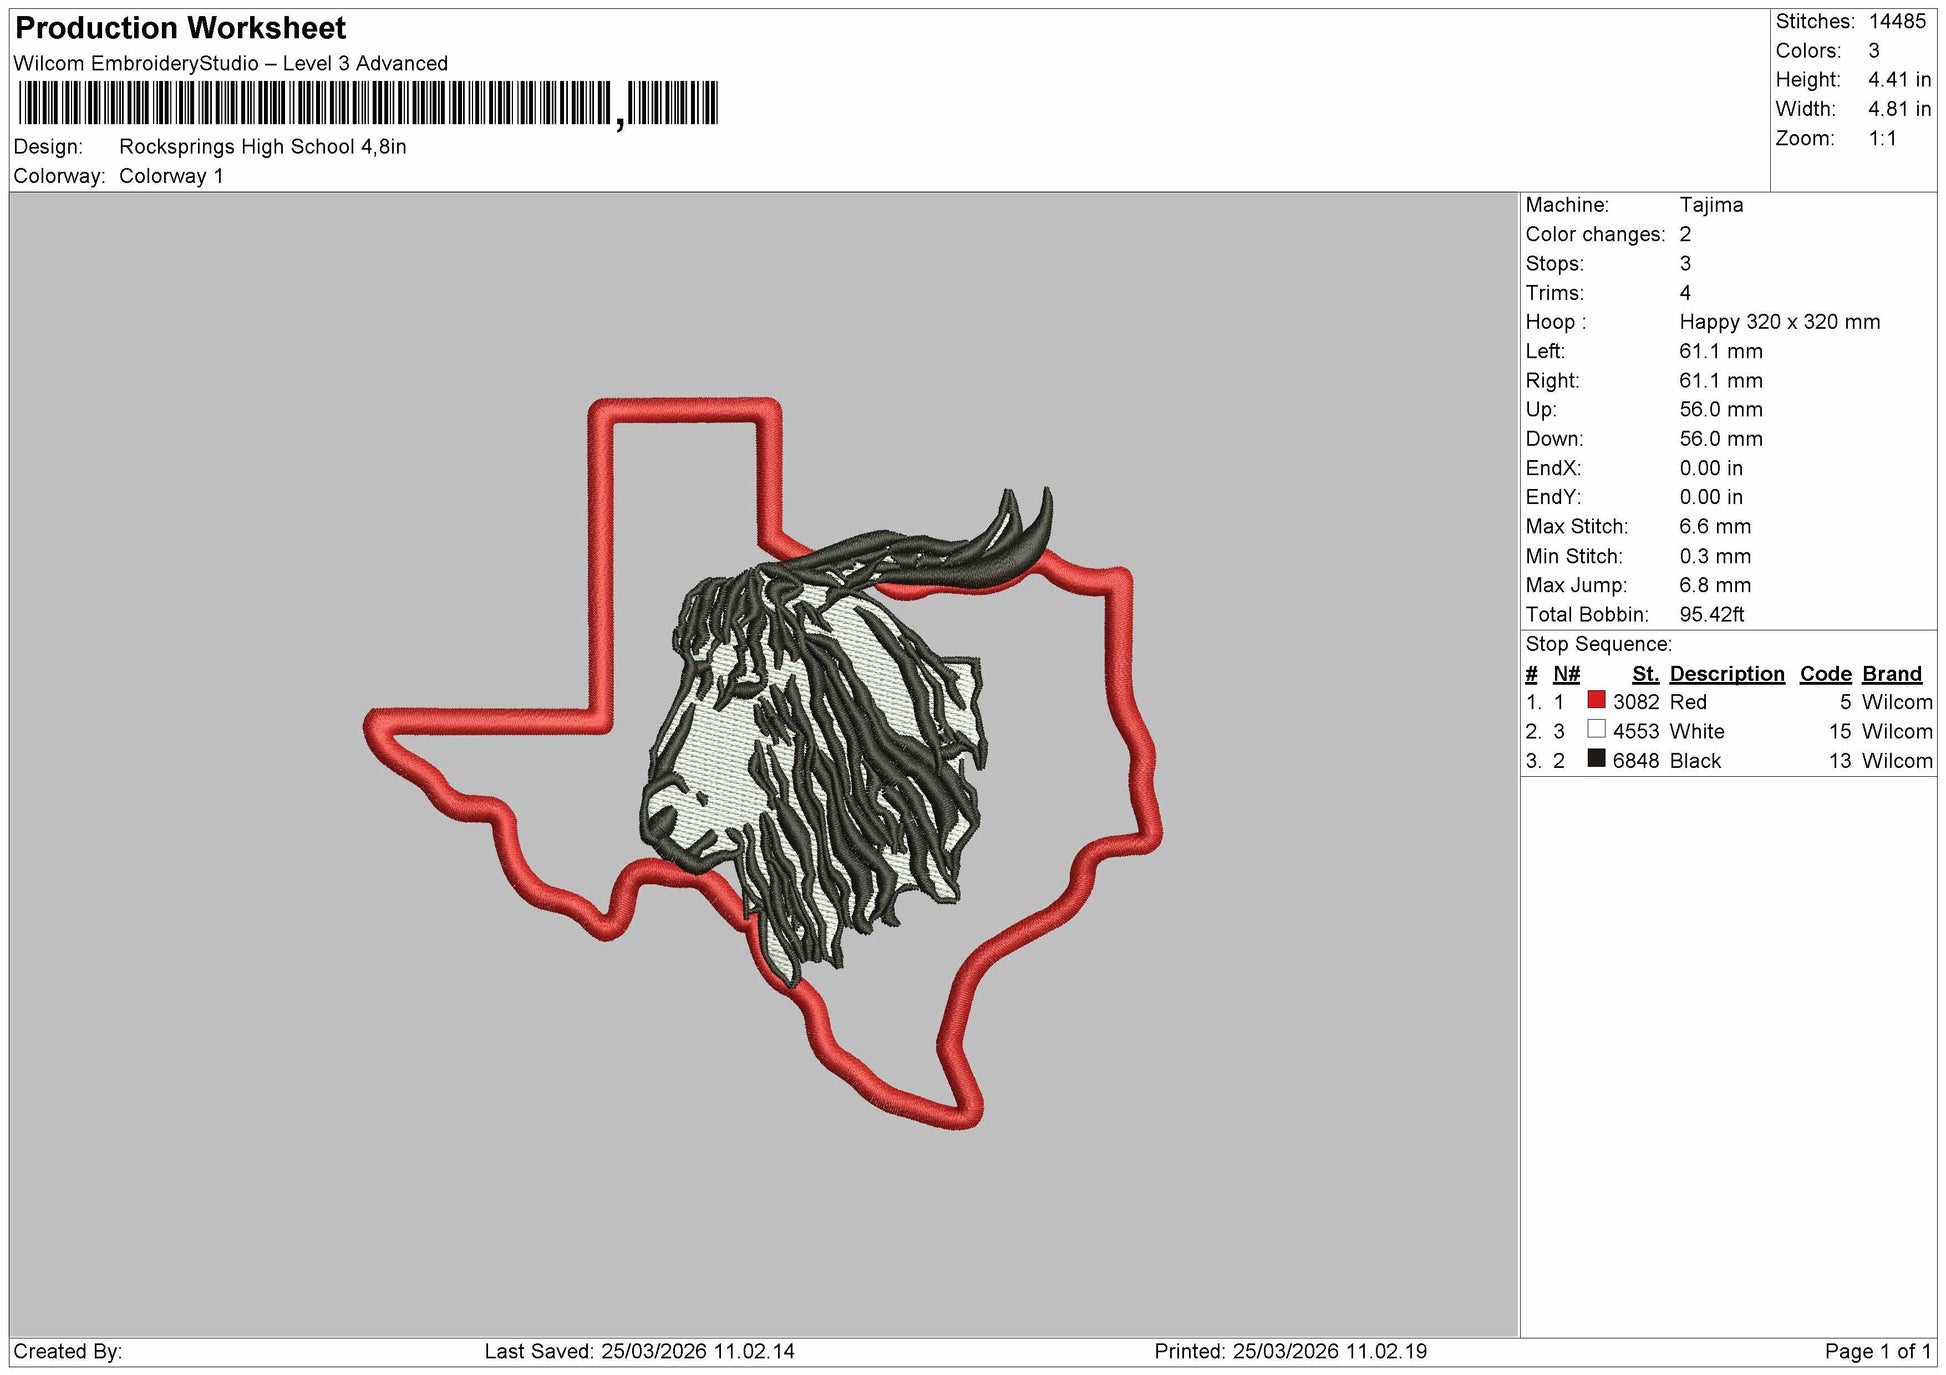Click the Code column header
Image resolution: width=1946 pixels, height=1375 pixels.
click(1825, 674)
